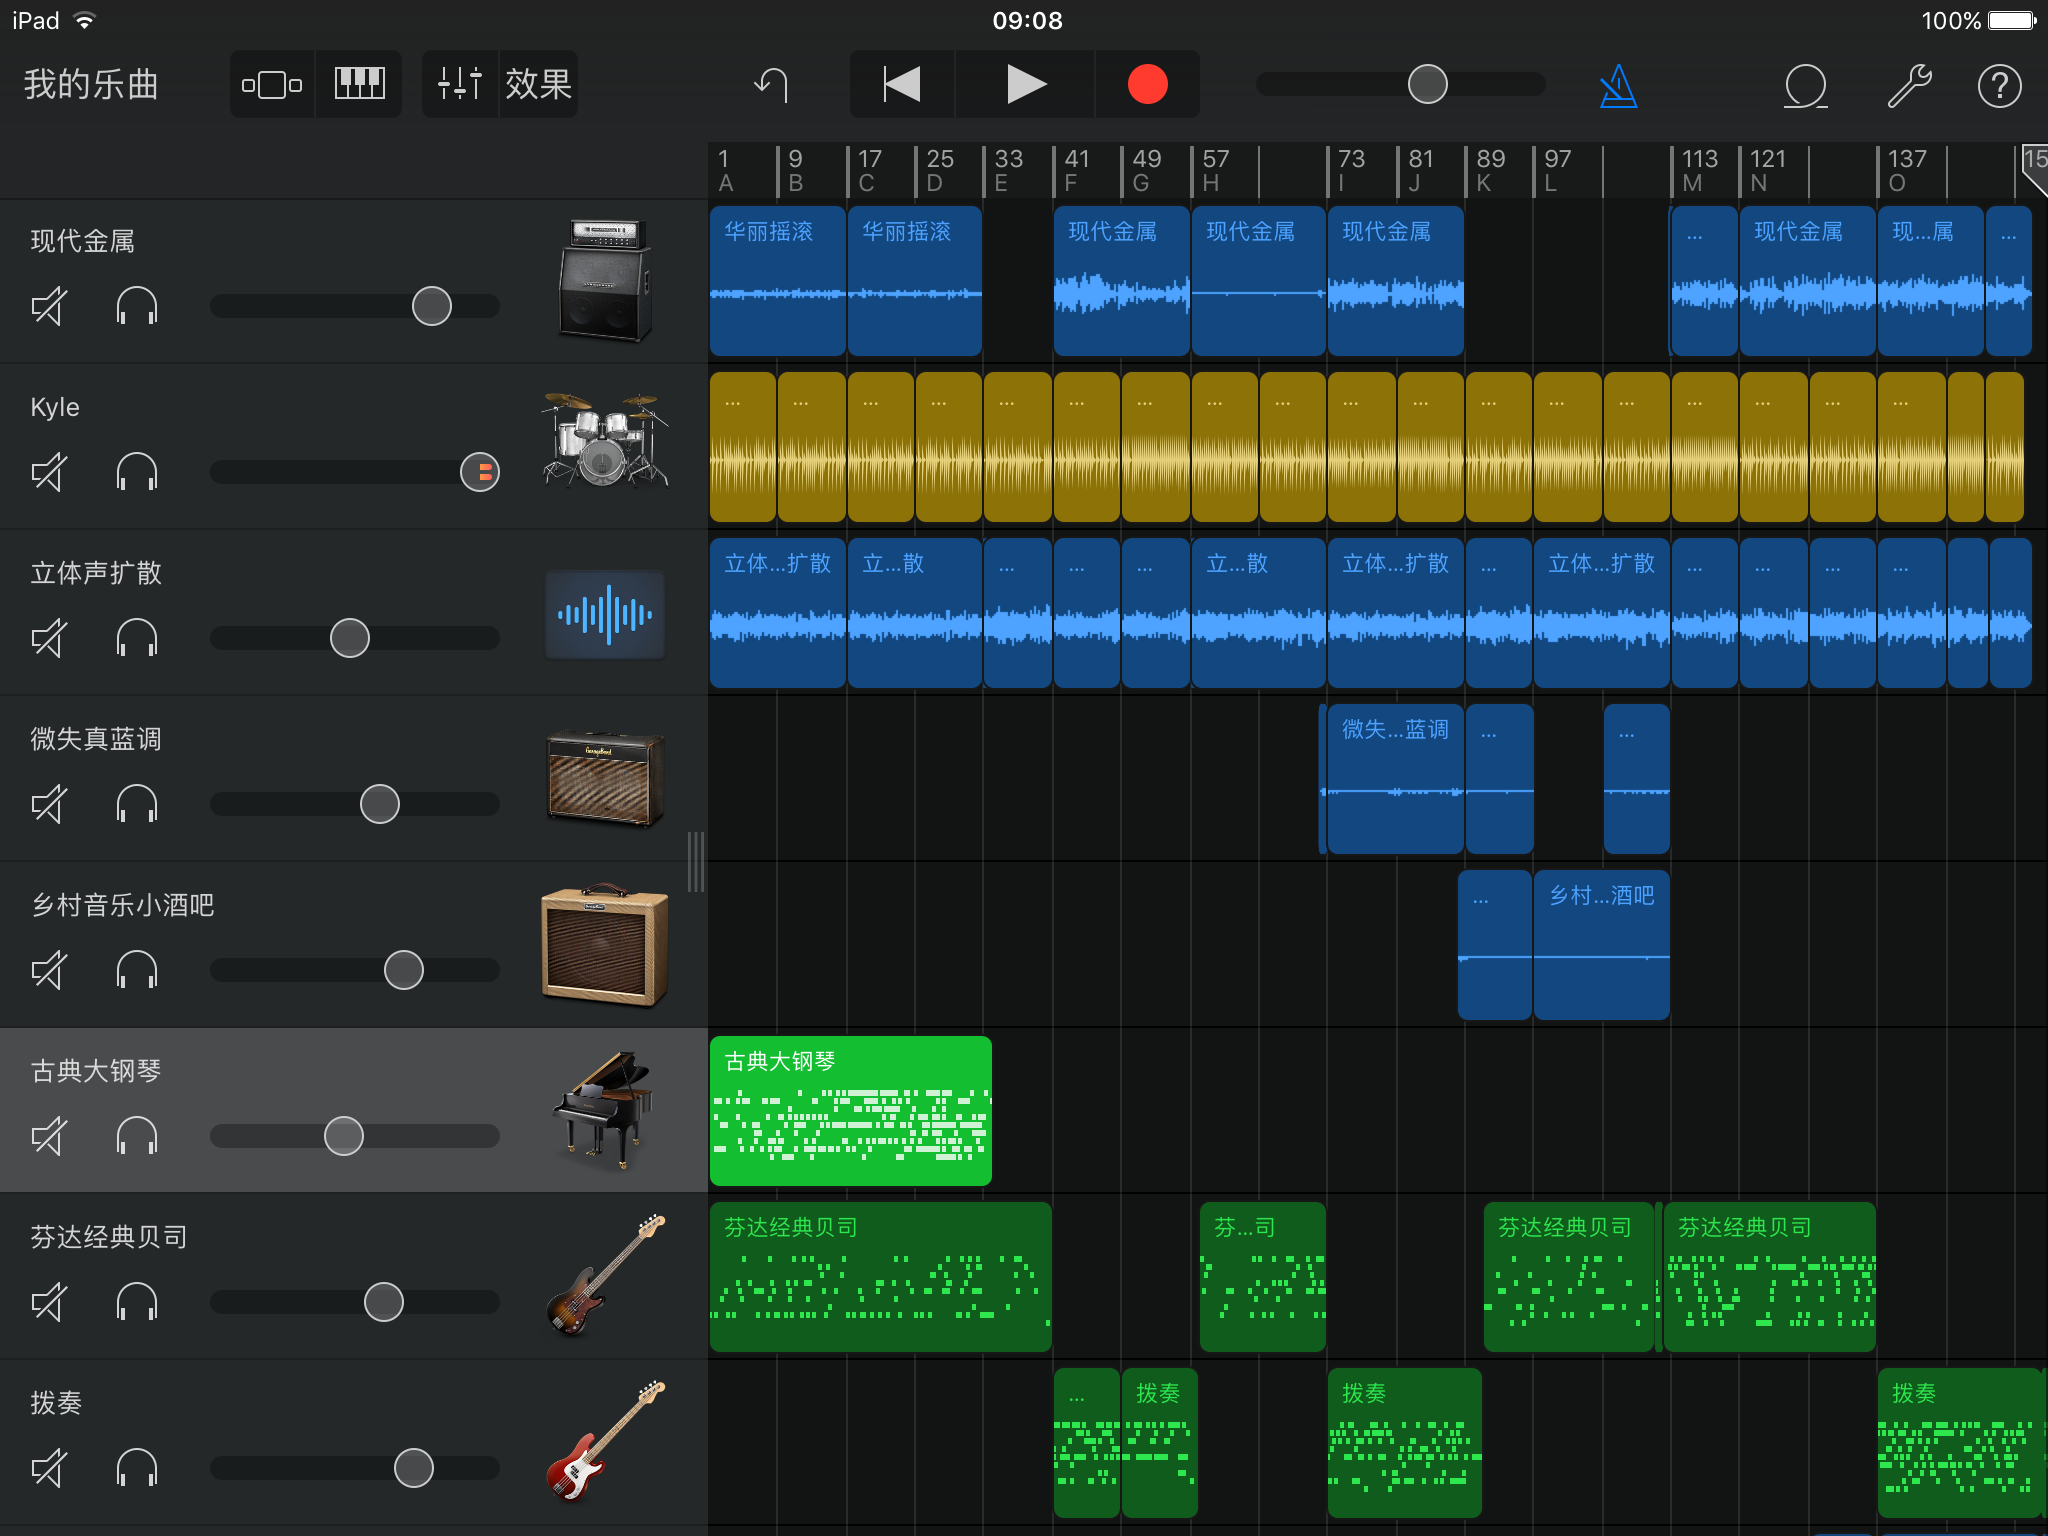Image resolution: width=2048 pixels, height=1536 pixels.
Task: Adjust the 拨奏 track volume knob
Action: click(414, 1468)
